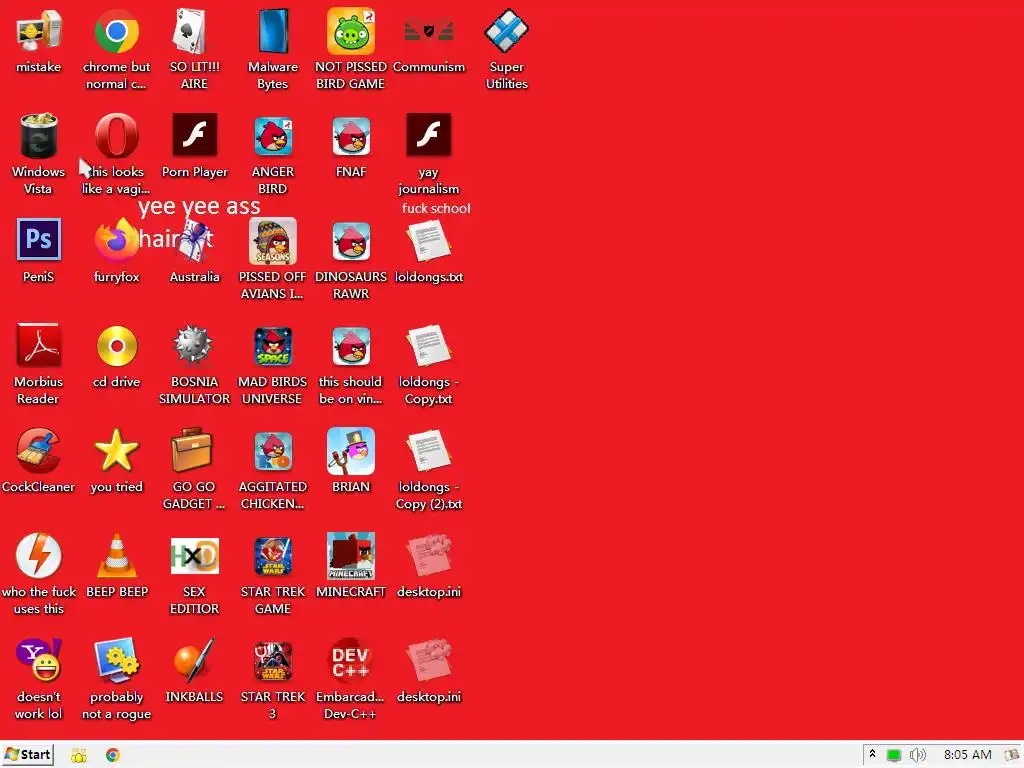This screenshot has width=1024, height=768.
Task: Select the HxD hex editor icon
Action: coord(194,556)
